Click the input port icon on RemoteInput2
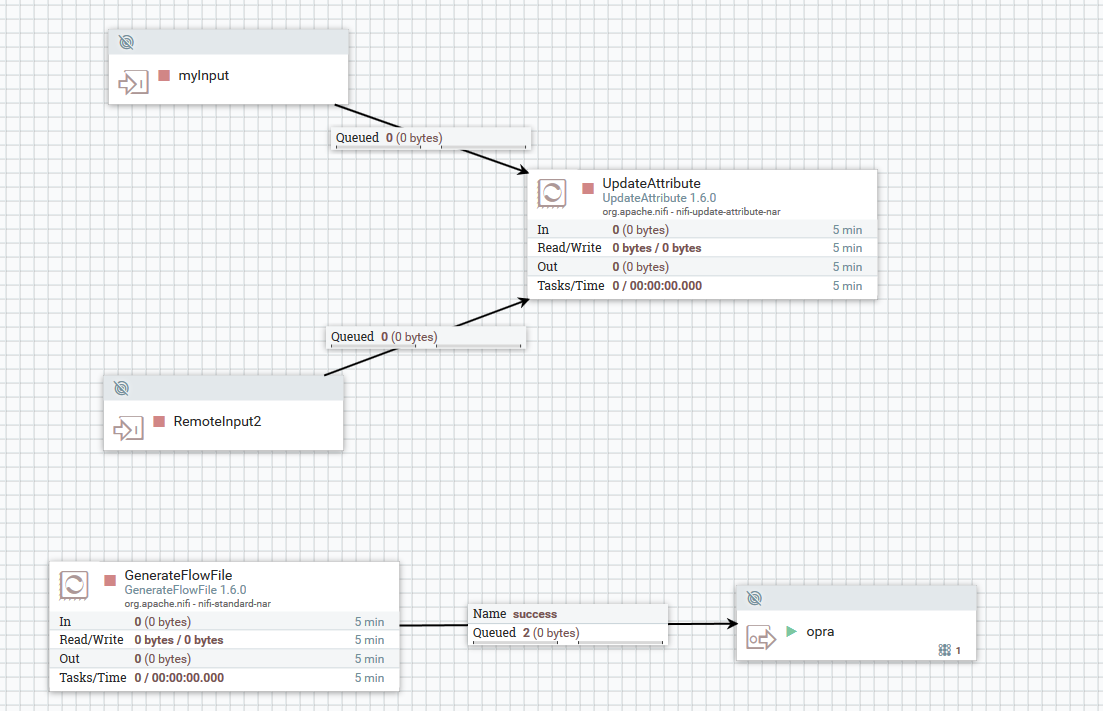The width and height of the screenshot is (1103, 711). point(127,428)
